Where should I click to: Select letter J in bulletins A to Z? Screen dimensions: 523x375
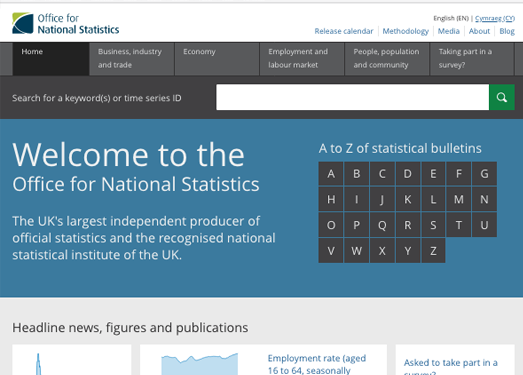382,200
